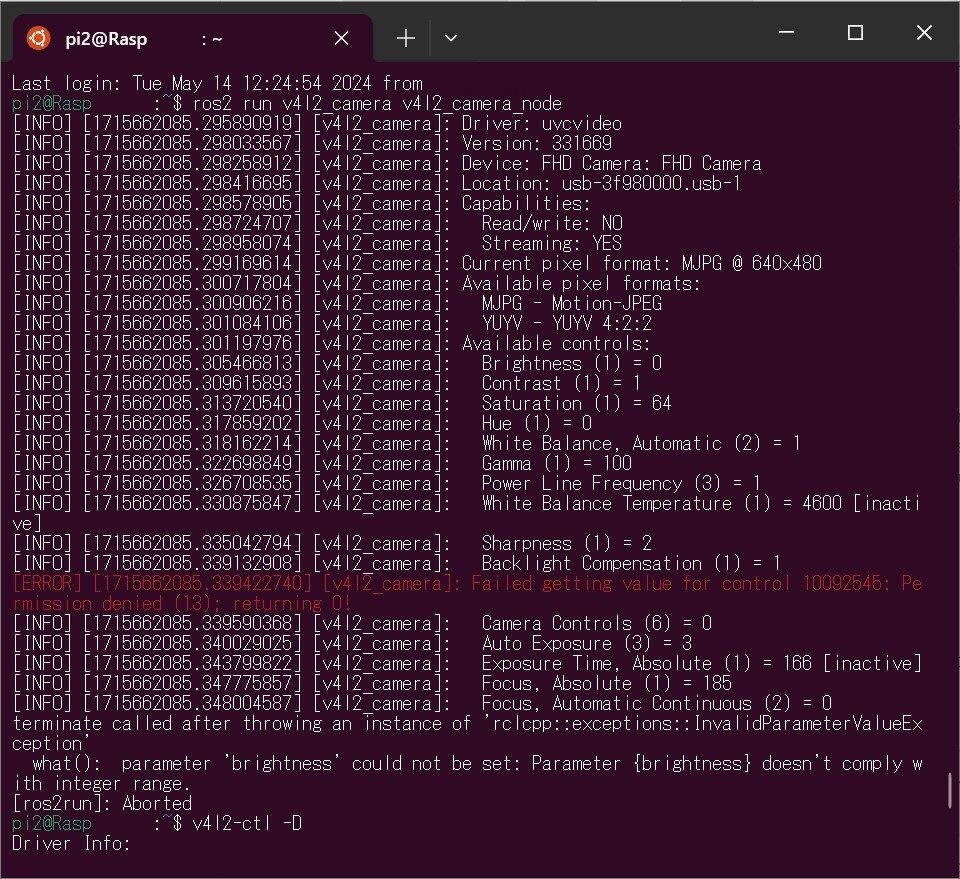Close the pi2@Rasp terminal tab
This screenshot has height=879, width=960.
[x=342, y=39]
